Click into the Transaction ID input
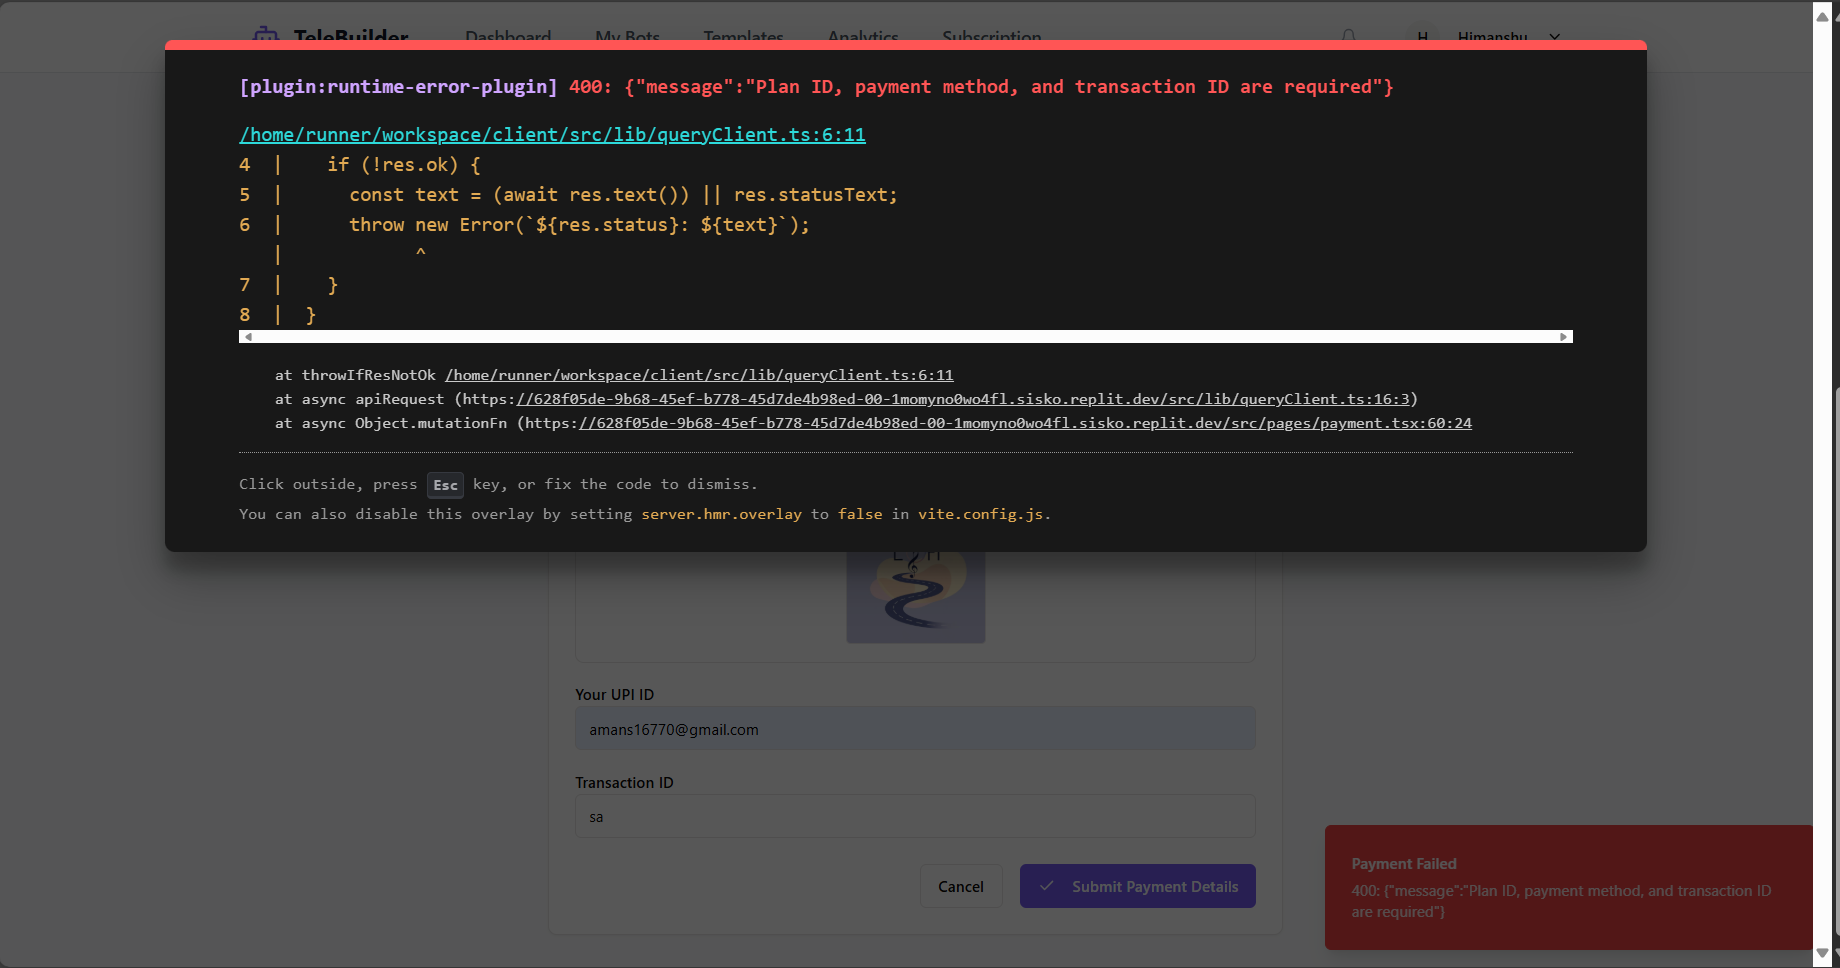This screenshot has height=968, width=1840. point(915,816)
